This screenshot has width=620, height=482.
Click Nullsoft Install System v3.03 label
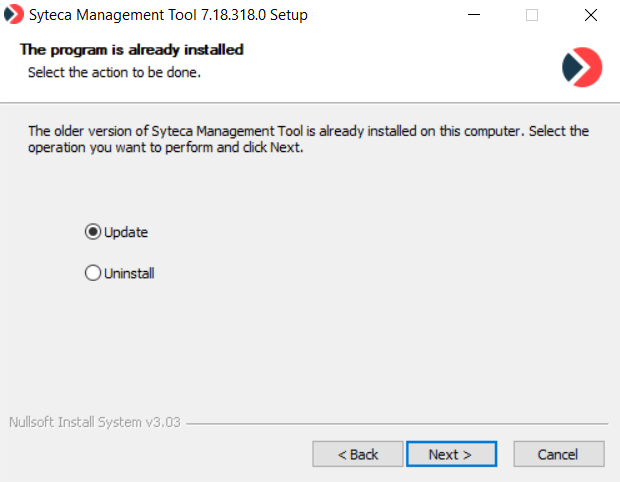click(94, 422)
